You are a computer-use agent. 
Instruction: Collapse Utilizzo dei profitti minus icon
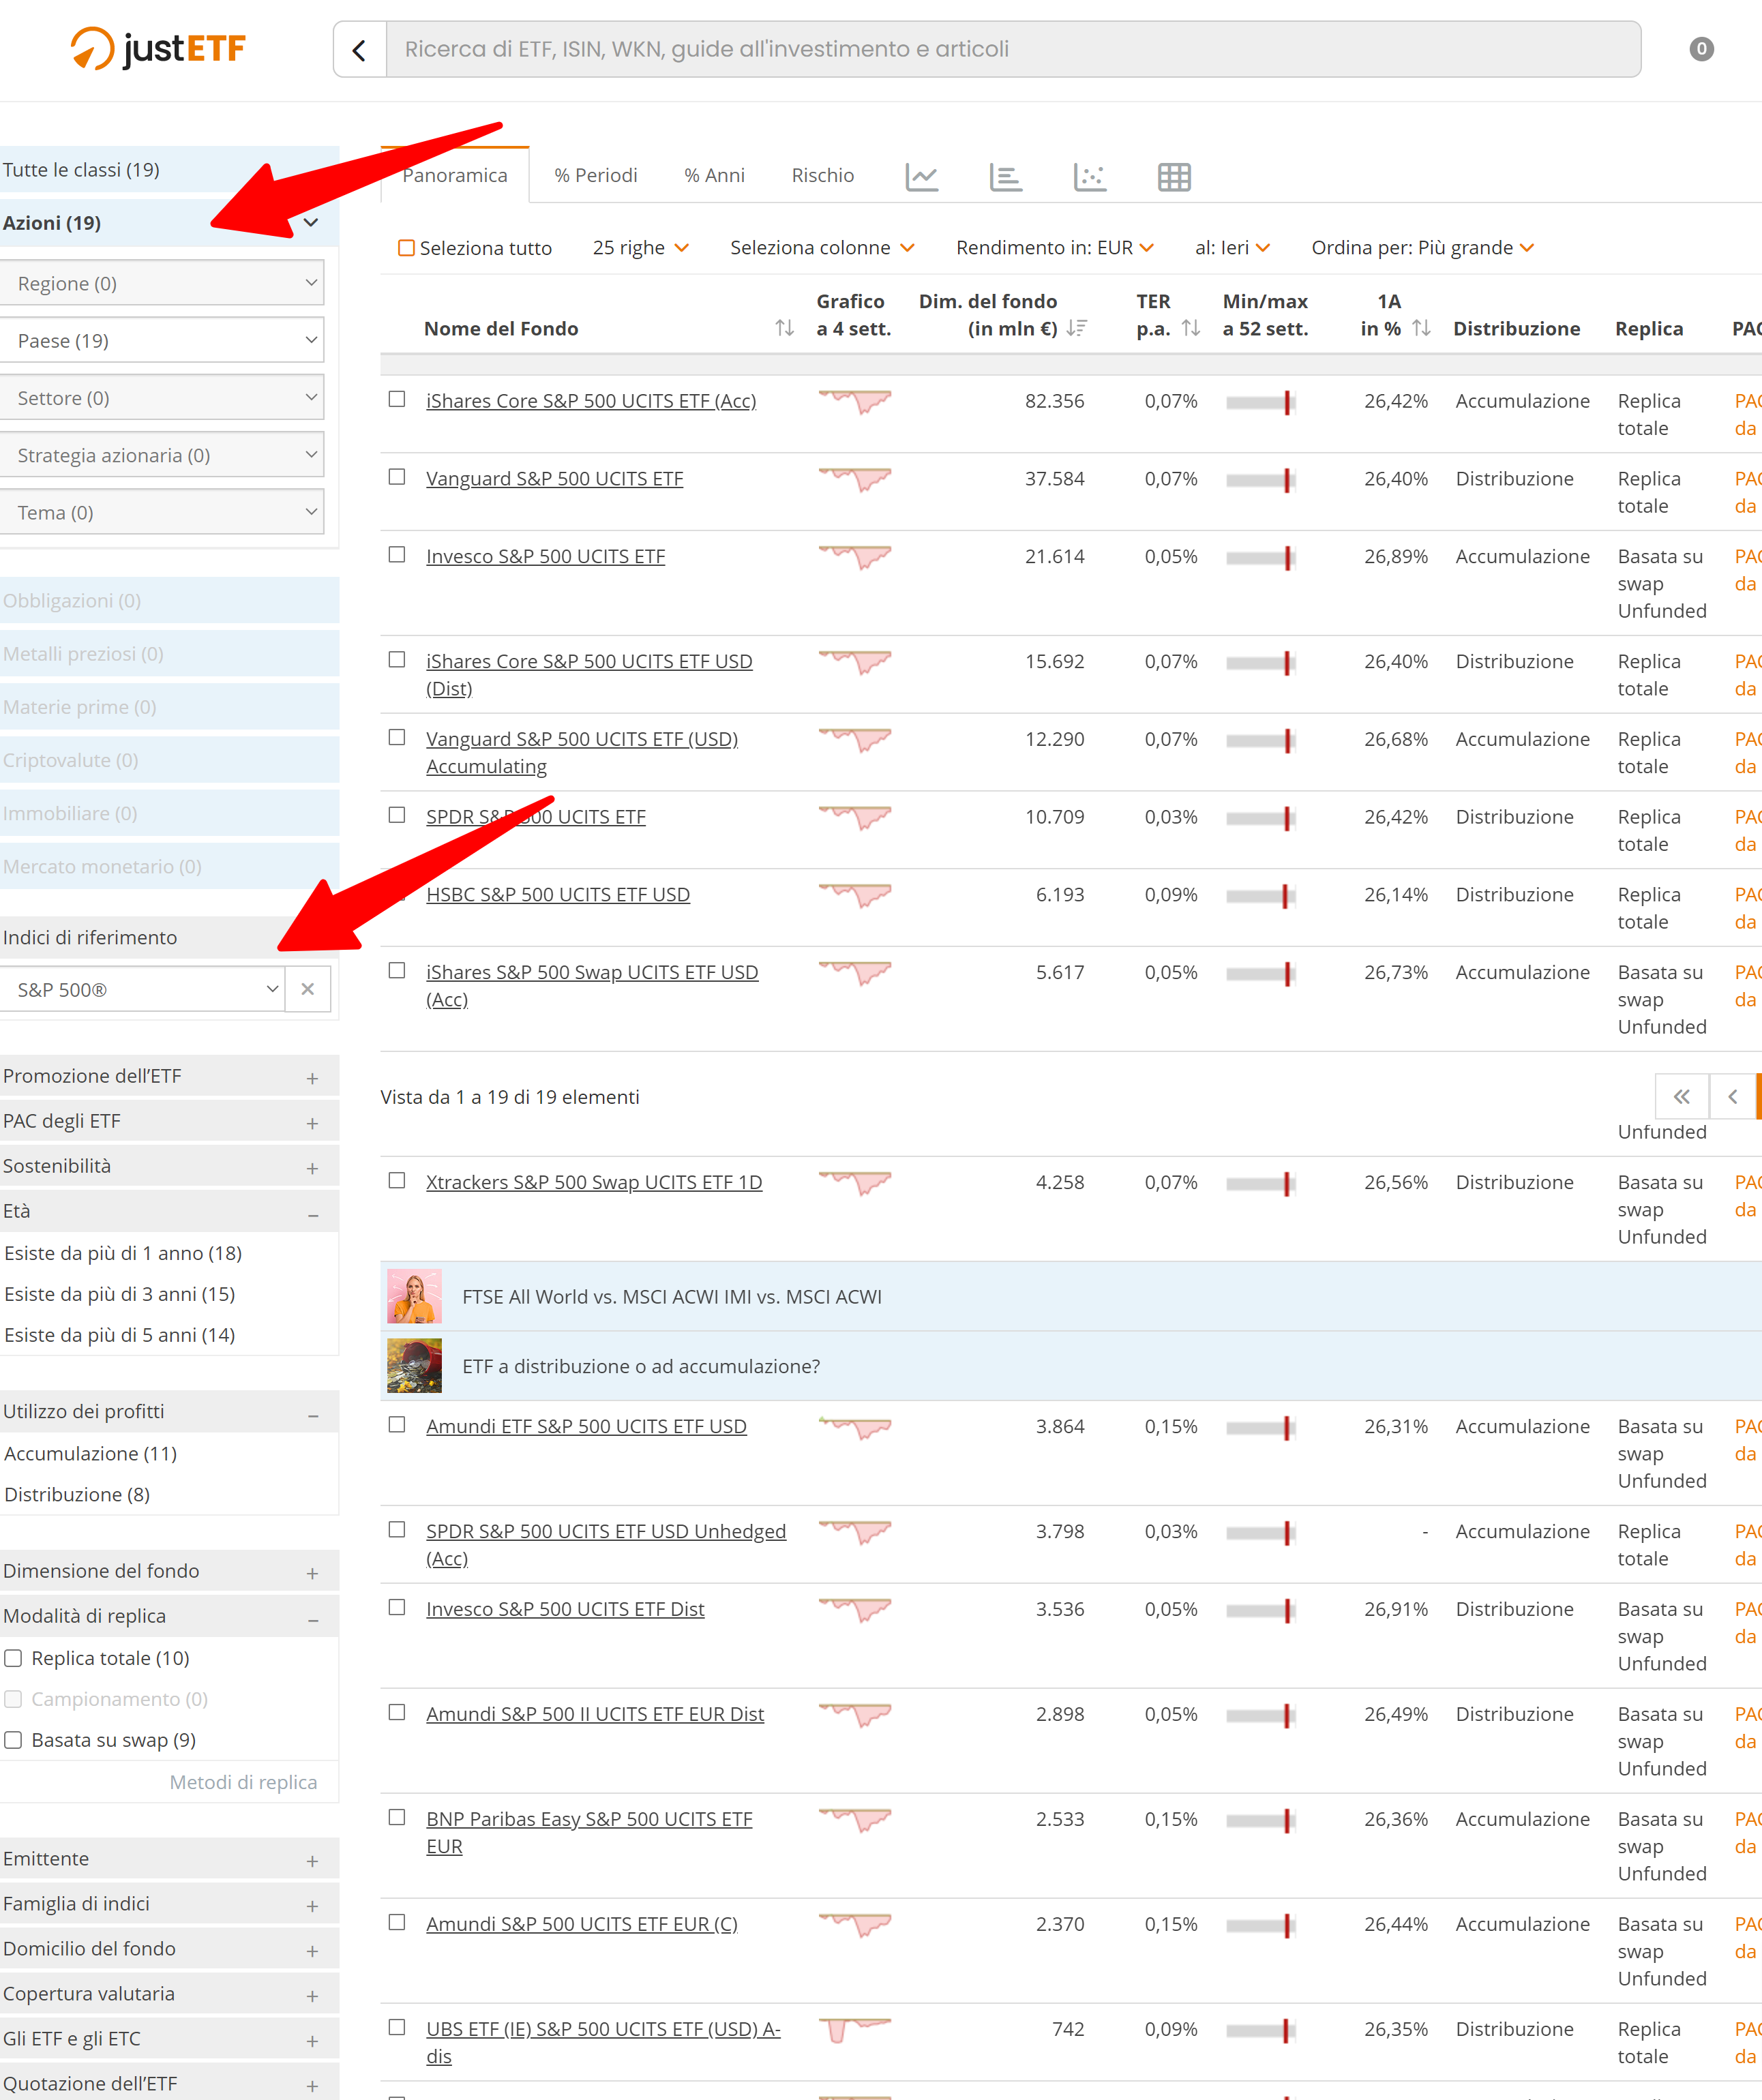click(313, 1415)
